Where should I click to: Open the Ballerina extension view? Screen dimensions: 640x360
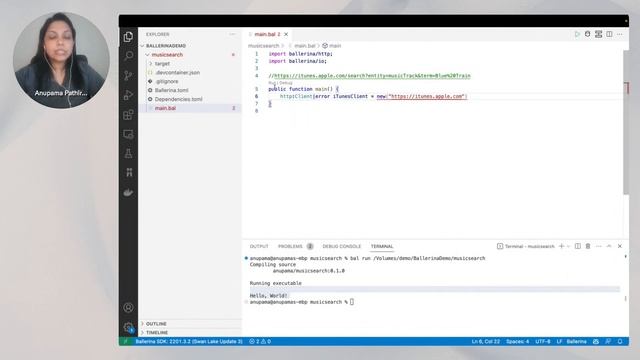coord(129,172)
